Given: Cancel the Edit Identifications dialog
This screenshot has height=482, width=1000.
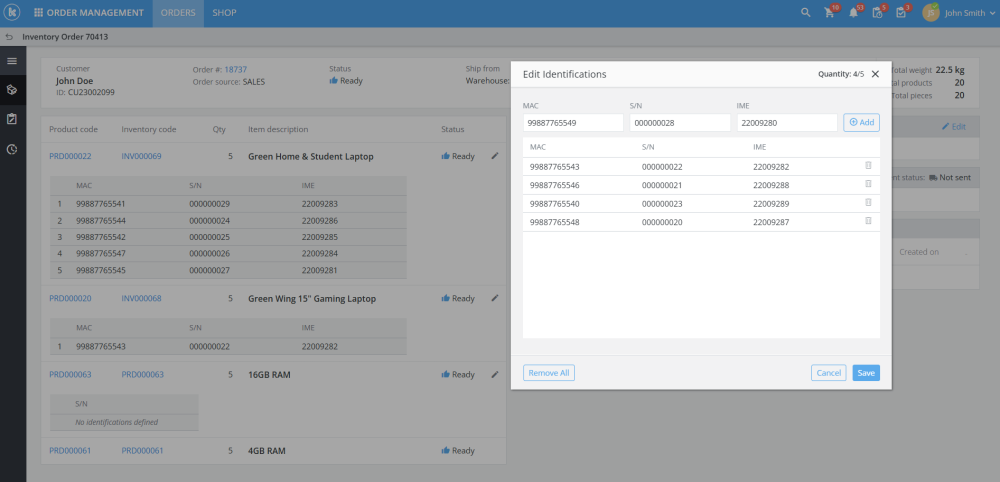Looking at the screenshot, I should [828, 373].
